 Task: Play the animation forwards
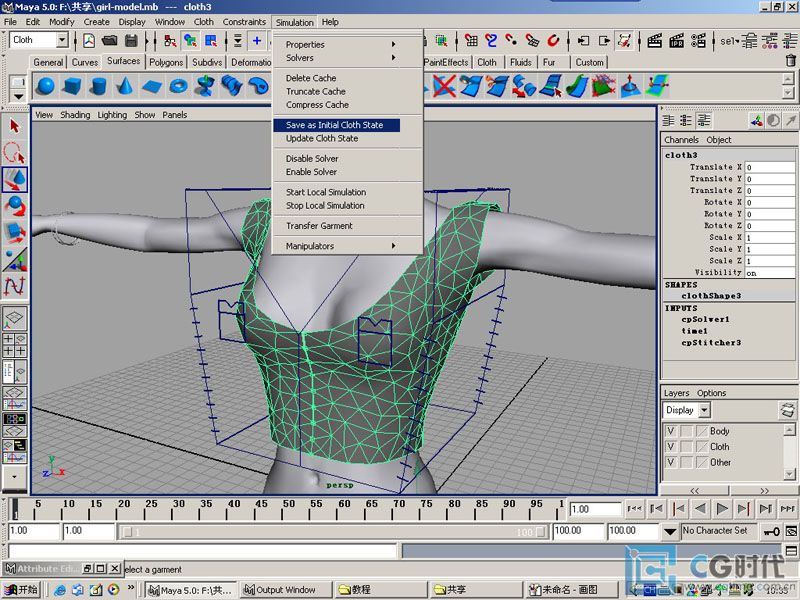coord(722,509)
